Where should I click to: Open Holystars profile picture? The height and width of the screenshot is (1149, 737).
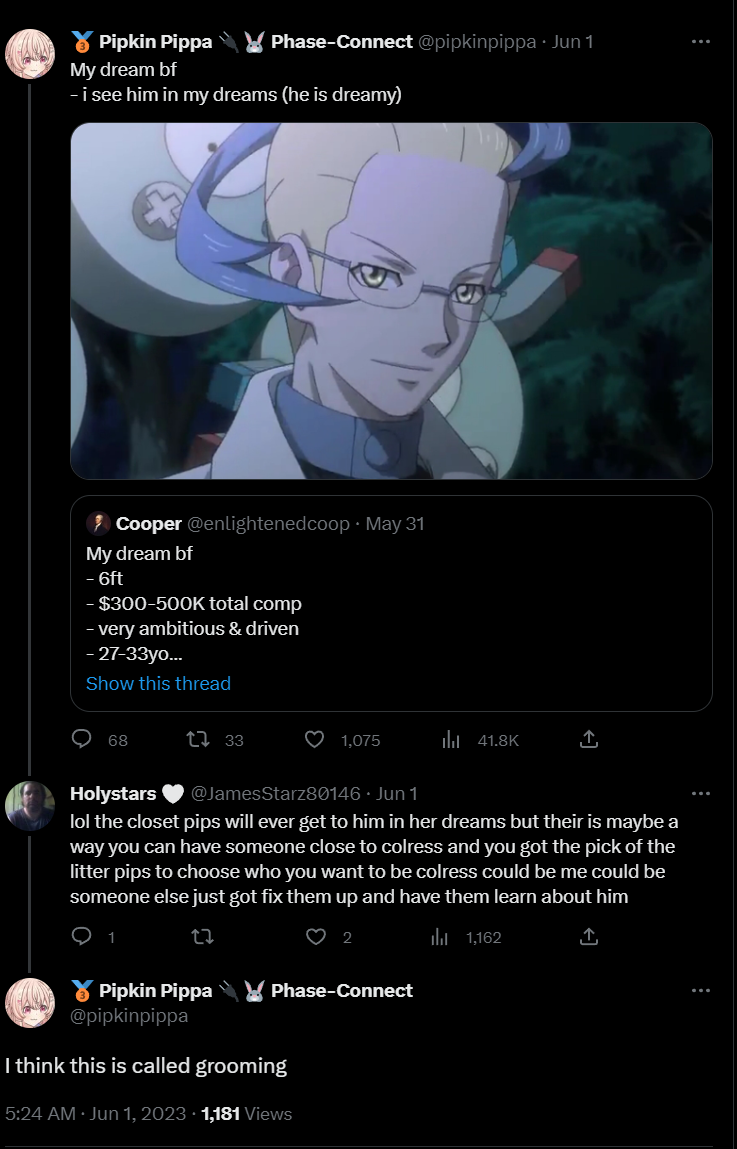[x=30, y=806]
